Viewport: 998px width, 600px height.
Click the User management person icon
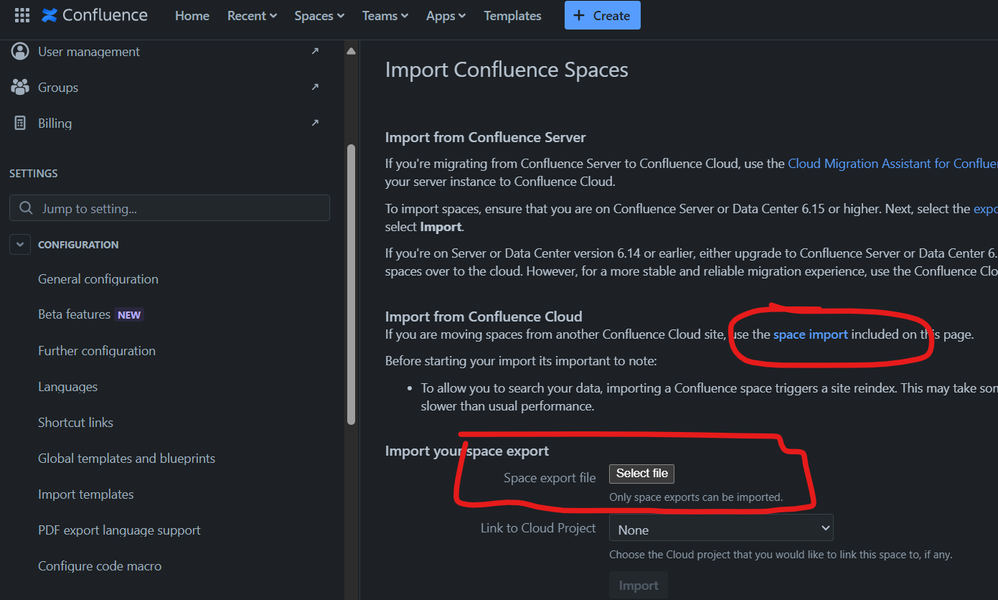[x=20, y=51]
